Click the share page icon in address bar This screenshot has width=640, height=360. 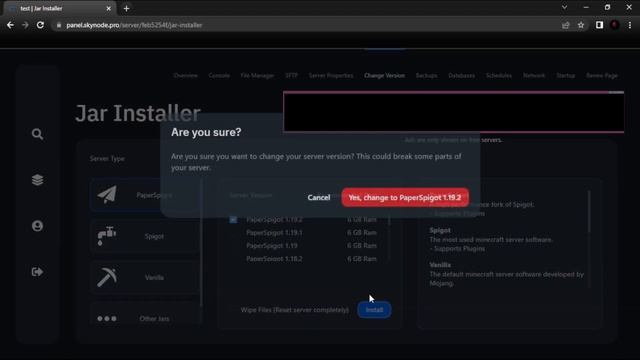(x=565, y=25)
